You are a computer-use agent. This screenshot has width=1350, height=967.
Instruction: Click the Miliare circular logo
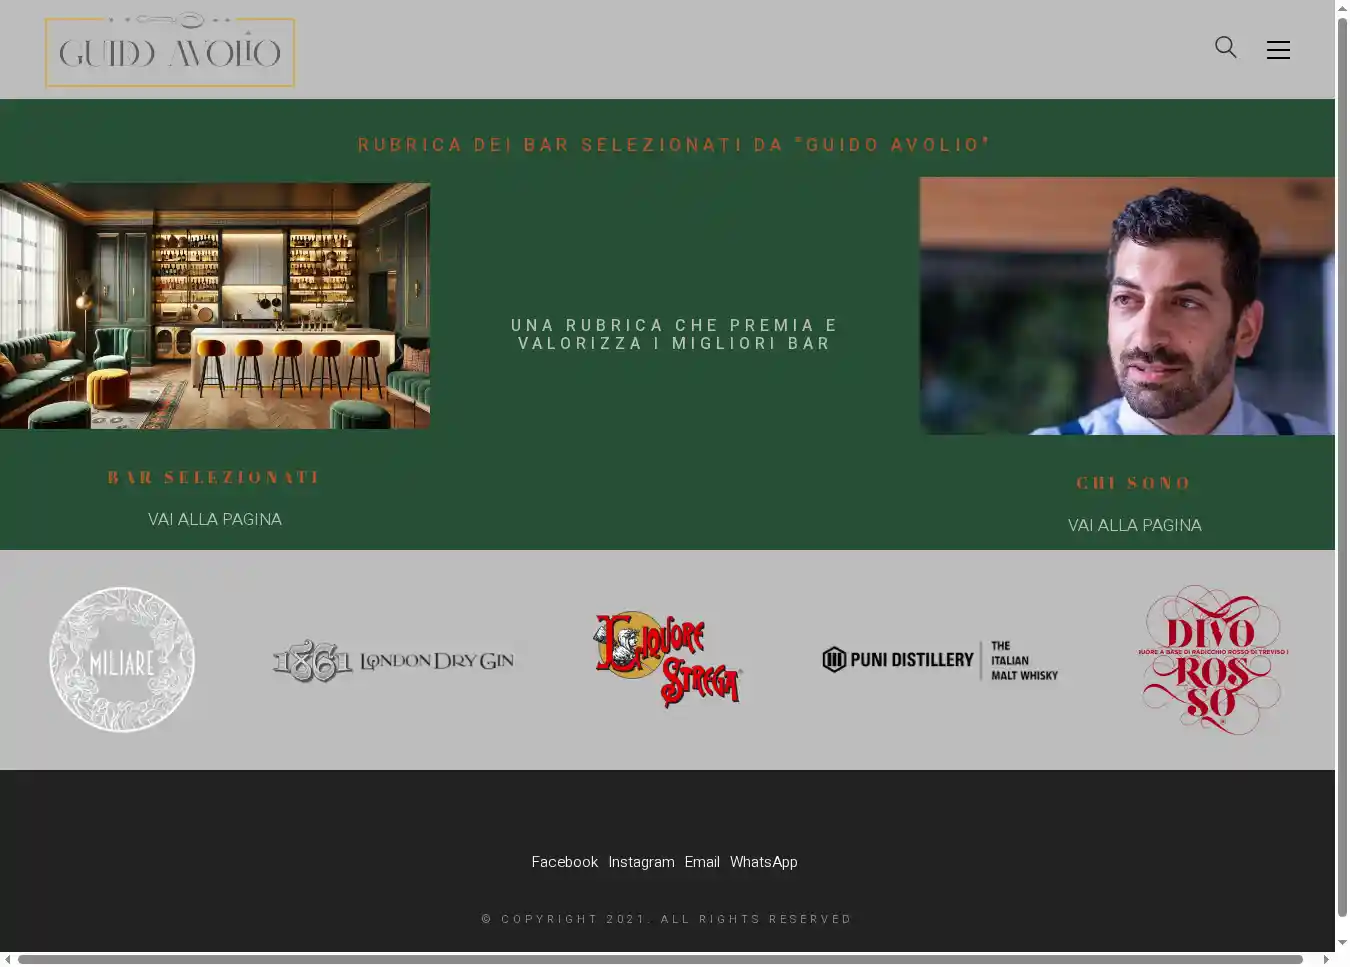coord(122,659)
